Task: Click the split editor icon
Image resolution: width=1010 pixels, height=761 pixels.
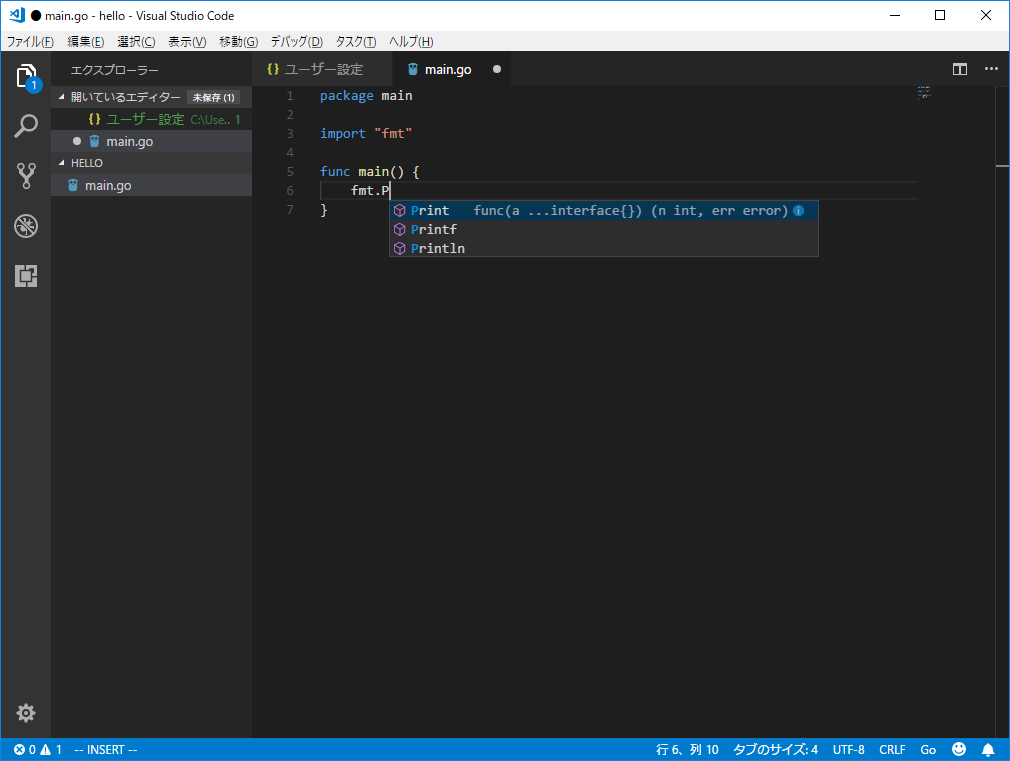Action: coord(960,69)
